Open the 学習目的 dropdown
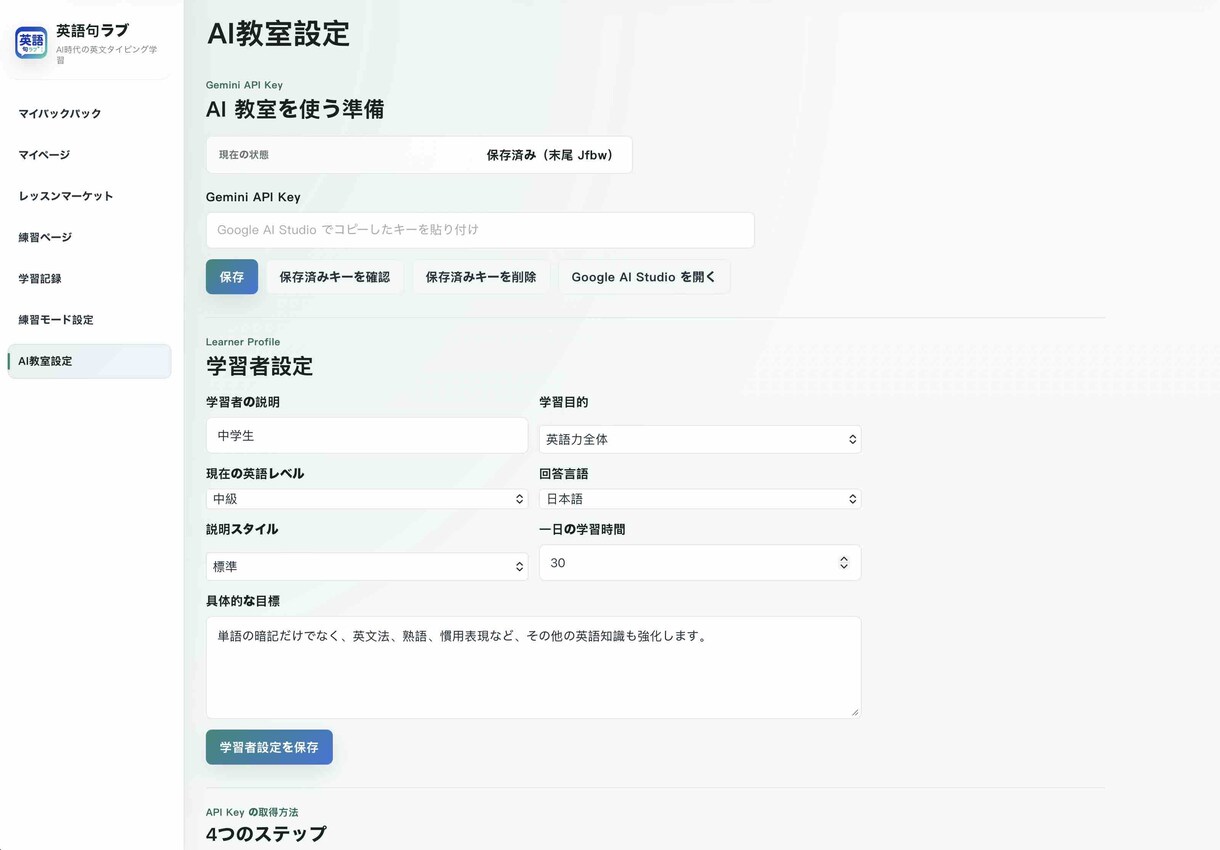Screen dimensions: 1220x850 click(x=700, y=439)
